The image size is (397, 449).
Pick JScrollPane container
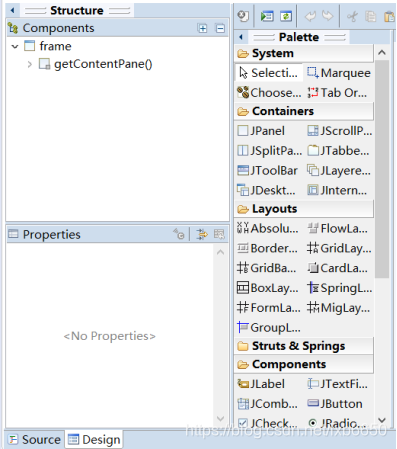click(339, 131)
